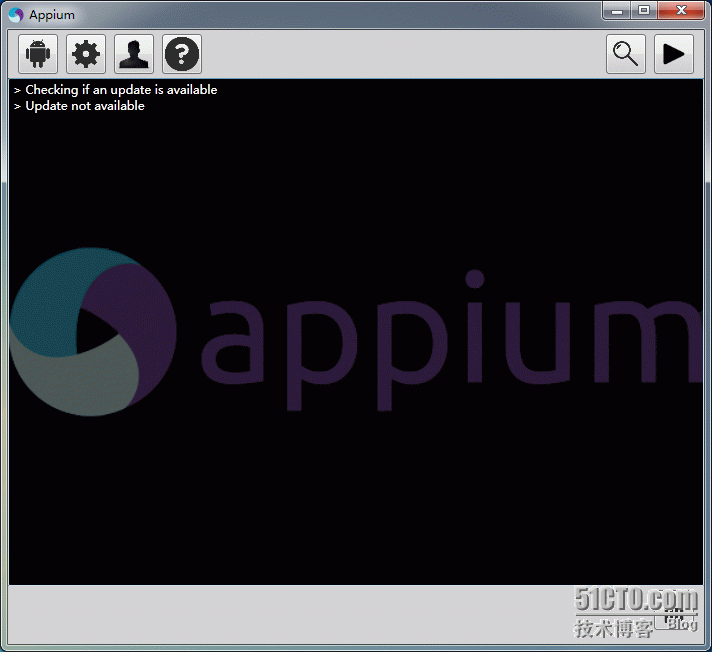Start the Appium server play button
712x652 pixels.
click(x=674, y=54)
